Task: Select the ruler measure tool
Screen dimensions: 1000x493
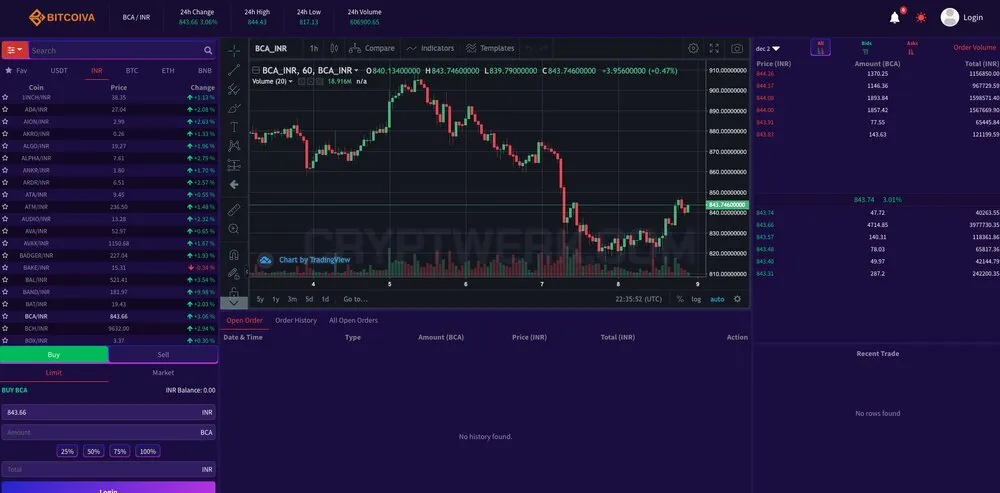Action: (x=233, y=209)
